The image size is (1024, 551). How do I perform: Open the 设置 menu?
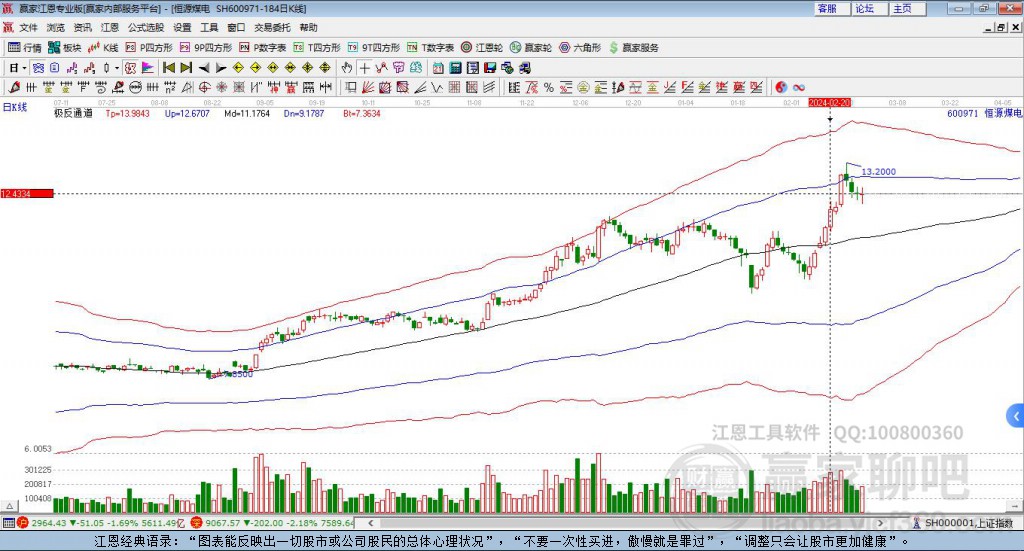pos(182,27)
